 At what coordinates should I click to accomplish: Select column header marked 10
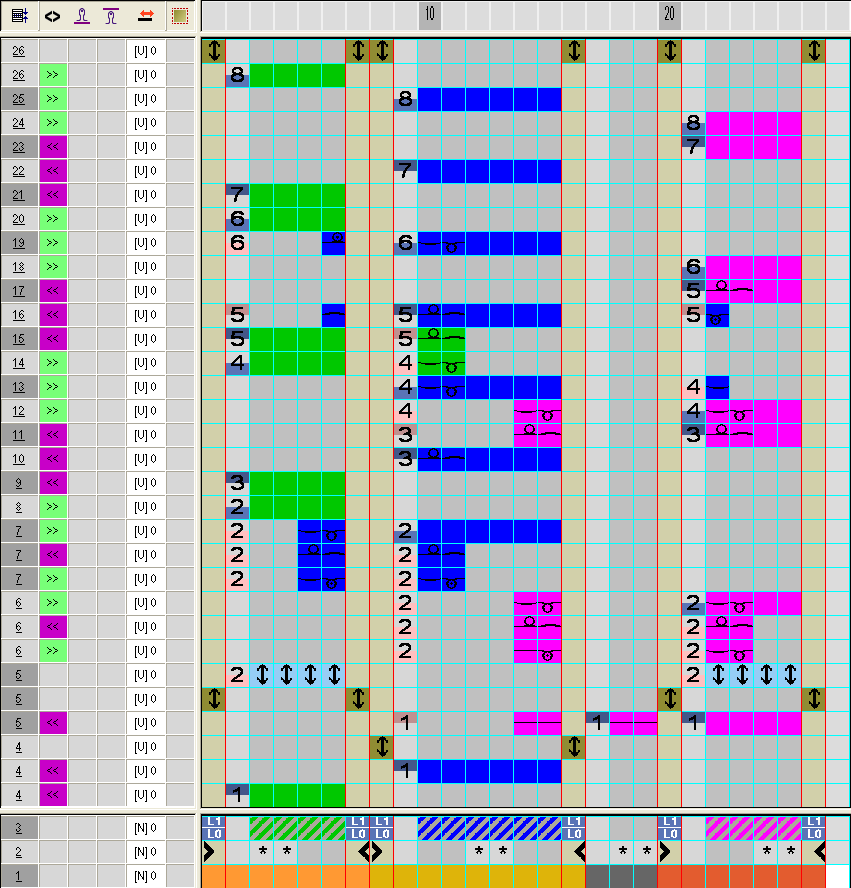(x=429, y=15)
